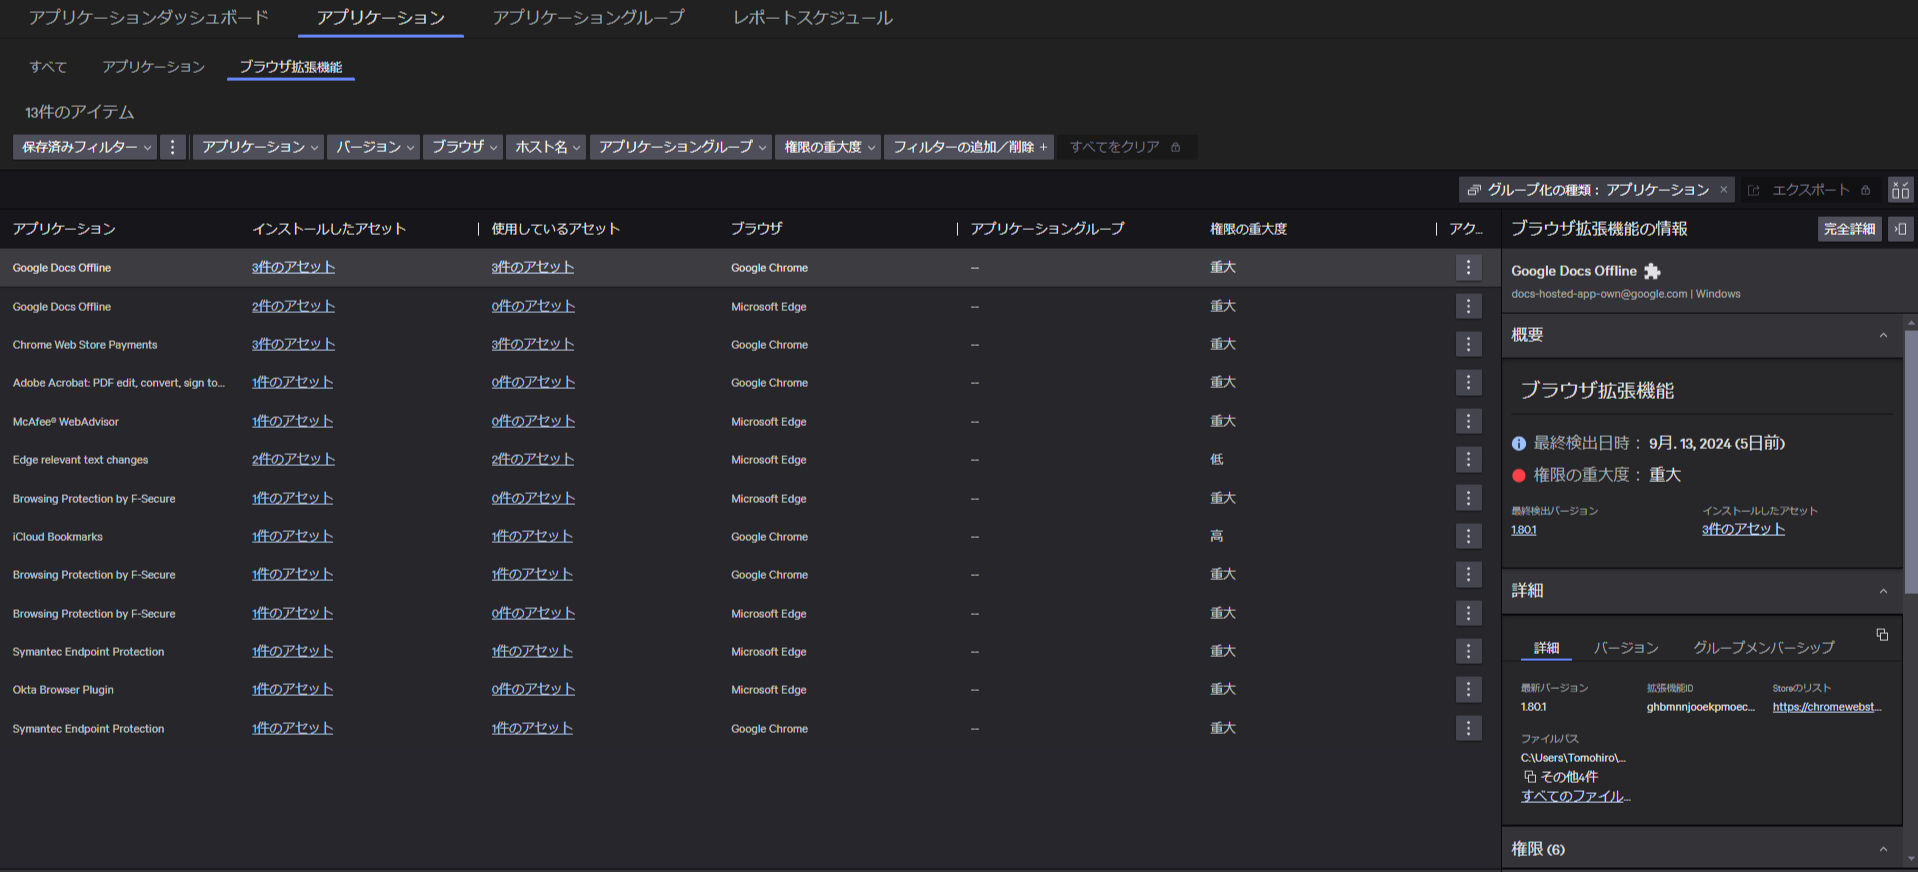Select the アプリケーション sub-tab under the main tabs
1918x872 pixels.
[153, 67]
